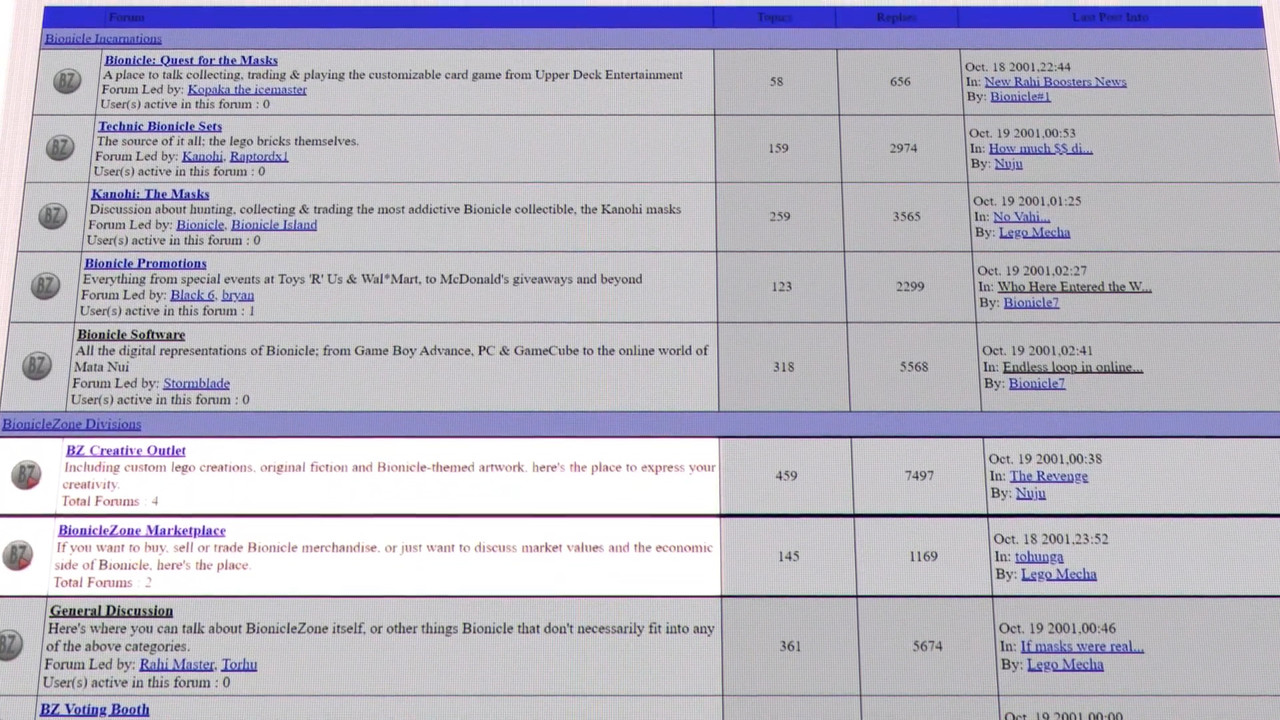1280x720 pixels.
Task: Open the Endless loop in online thread
Action: click(x=1072, y=367)
